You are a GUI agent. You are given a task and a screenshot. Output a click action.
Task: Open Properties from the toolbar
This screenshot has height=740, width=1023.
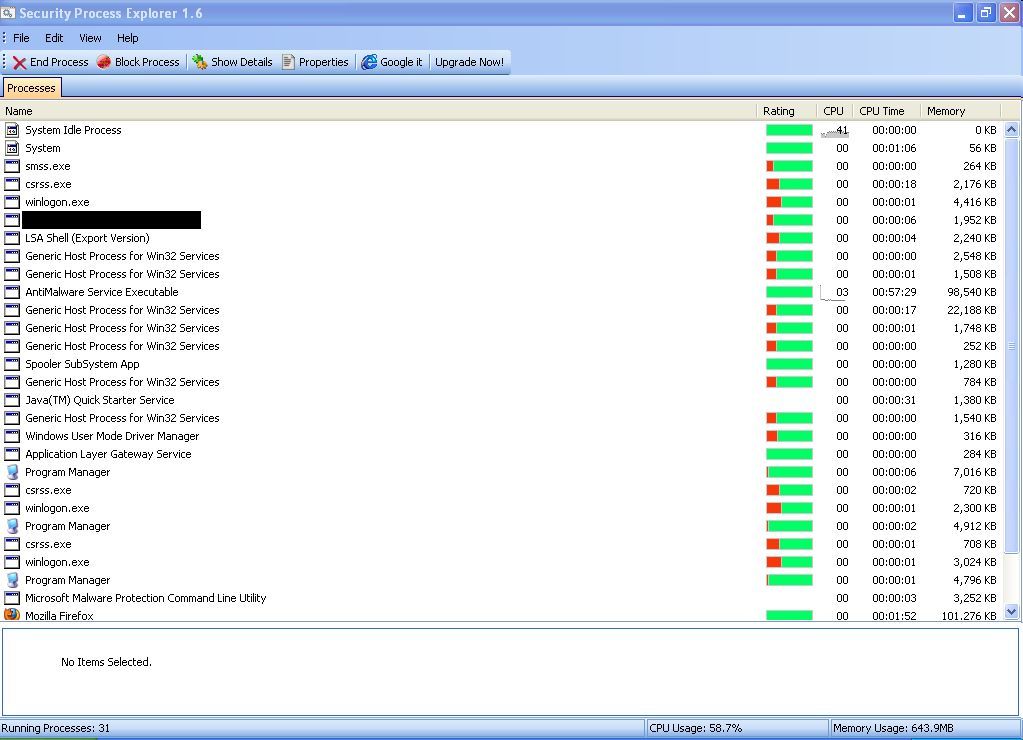click(x=316, y=62)
